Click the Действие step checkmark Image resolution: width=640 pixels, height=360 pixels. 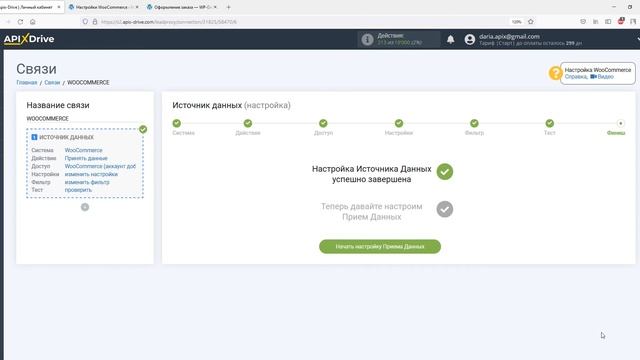[248, 123]
